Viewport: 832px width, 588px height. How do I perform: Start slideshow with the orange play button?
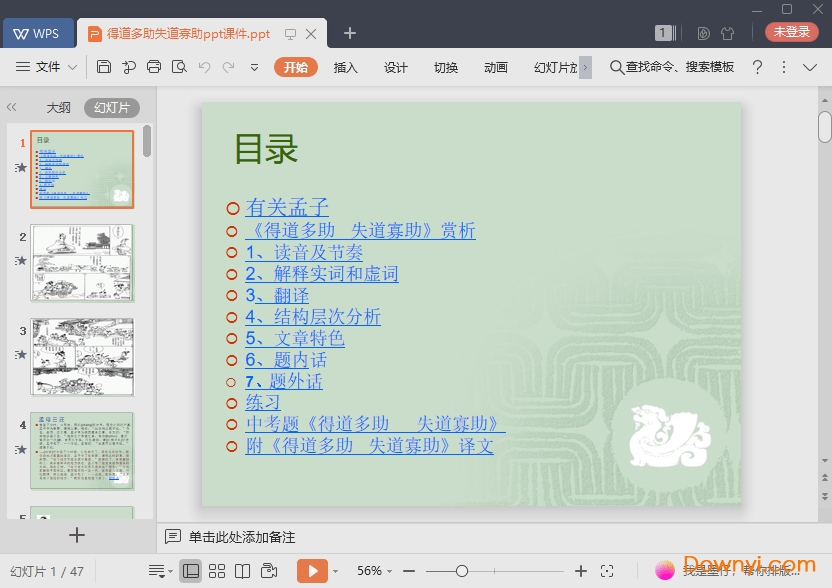(312, 571)
